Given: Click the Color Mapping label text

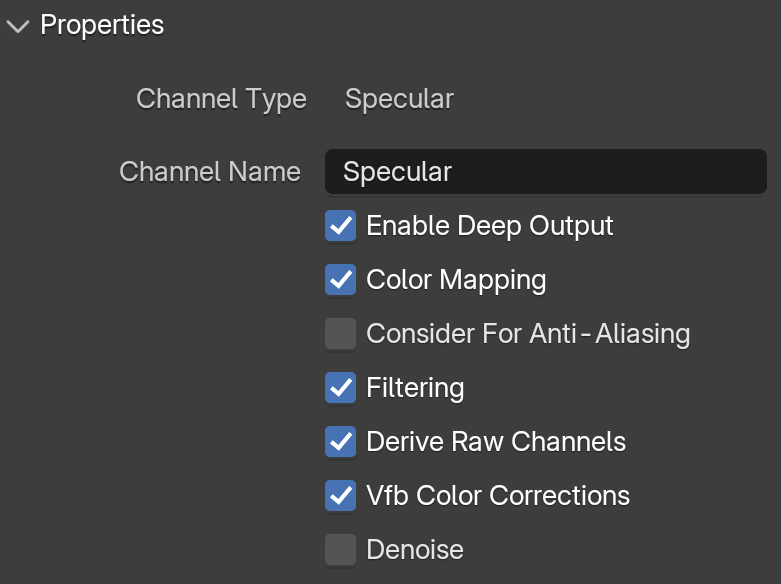Looking at the screenshot, I should 456,280.
